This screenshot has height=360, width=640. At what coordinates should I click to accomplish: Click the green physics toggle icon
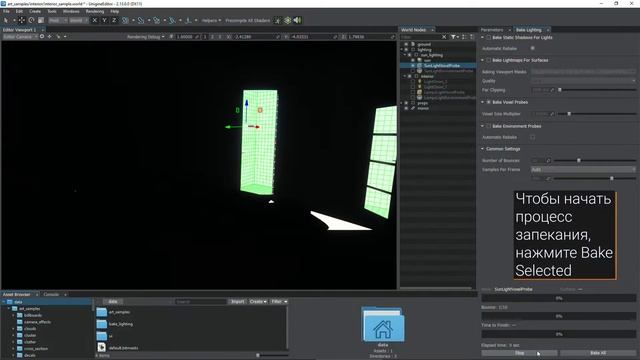point(288,20)
